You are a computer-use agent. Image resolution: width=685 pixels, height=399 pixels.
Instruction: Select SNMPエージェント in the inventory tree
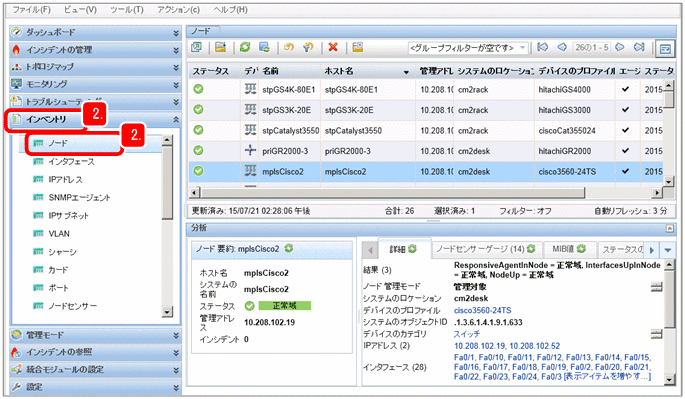click(x=79, y=198)
